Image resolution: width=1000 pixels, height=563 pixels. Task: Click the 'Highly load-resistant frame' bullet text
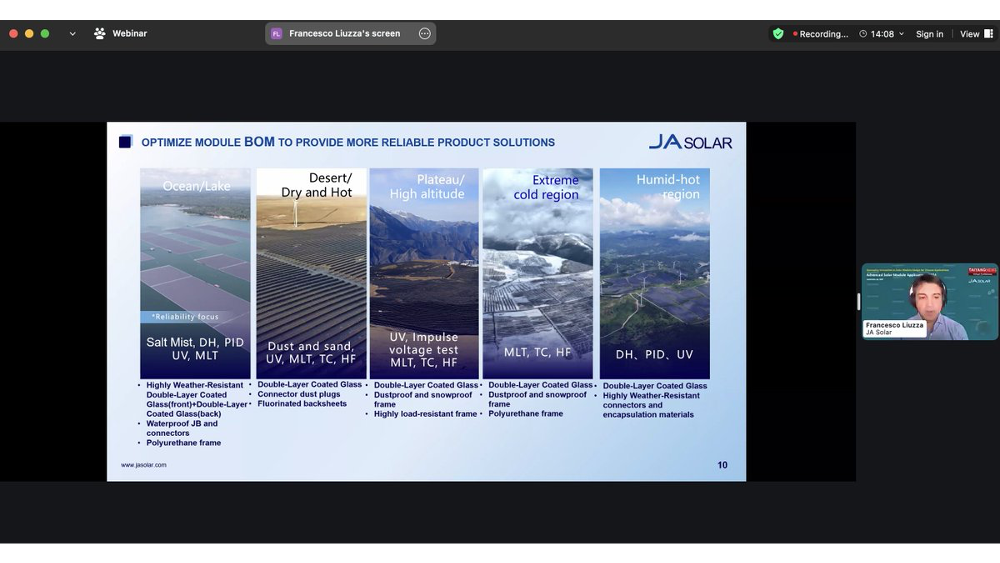click(x=425, y=414)
